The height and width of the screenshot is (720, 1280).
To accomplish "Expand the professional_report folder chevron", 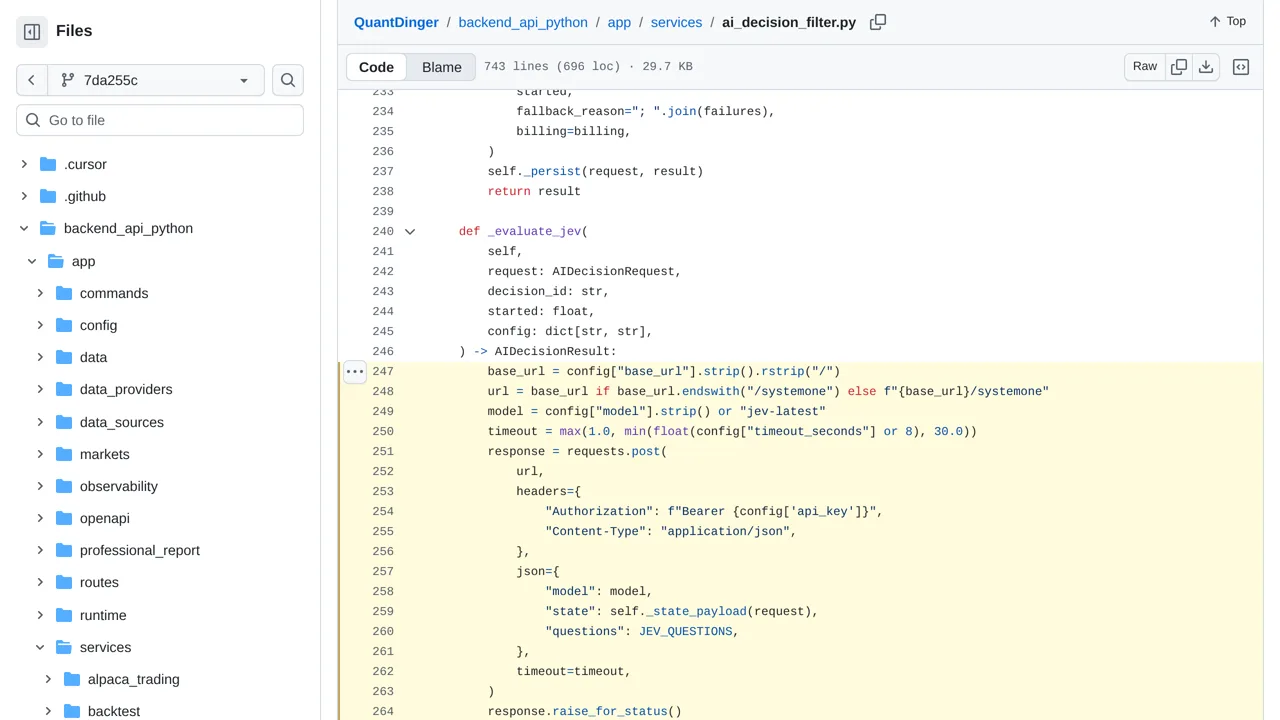I will click(40, 550).
